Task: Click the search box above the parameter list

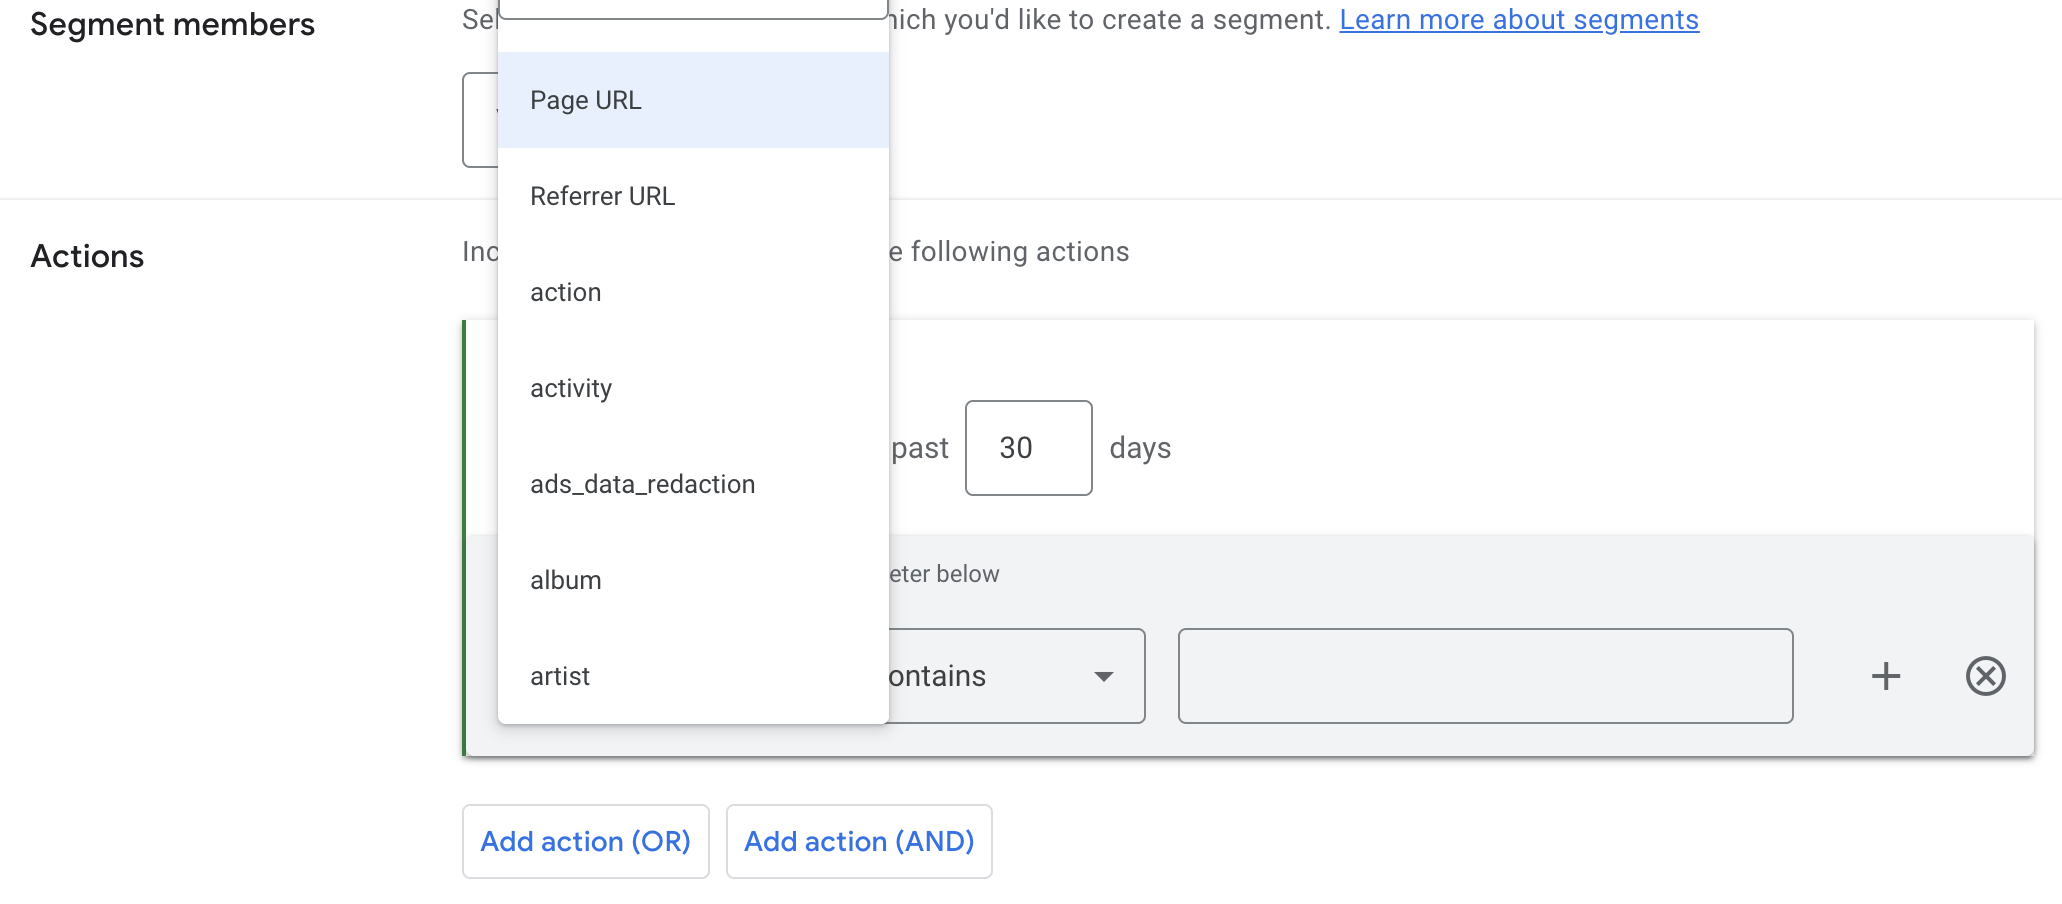Action: coord(693,9)
